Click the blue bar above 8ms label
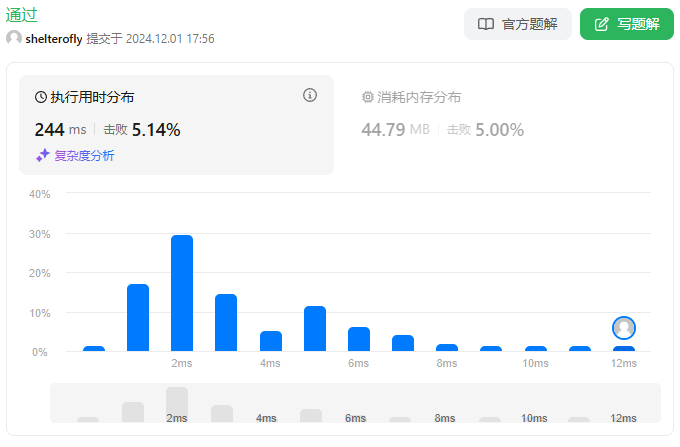This screenshot has height=447, width=680. click(447, 347)
